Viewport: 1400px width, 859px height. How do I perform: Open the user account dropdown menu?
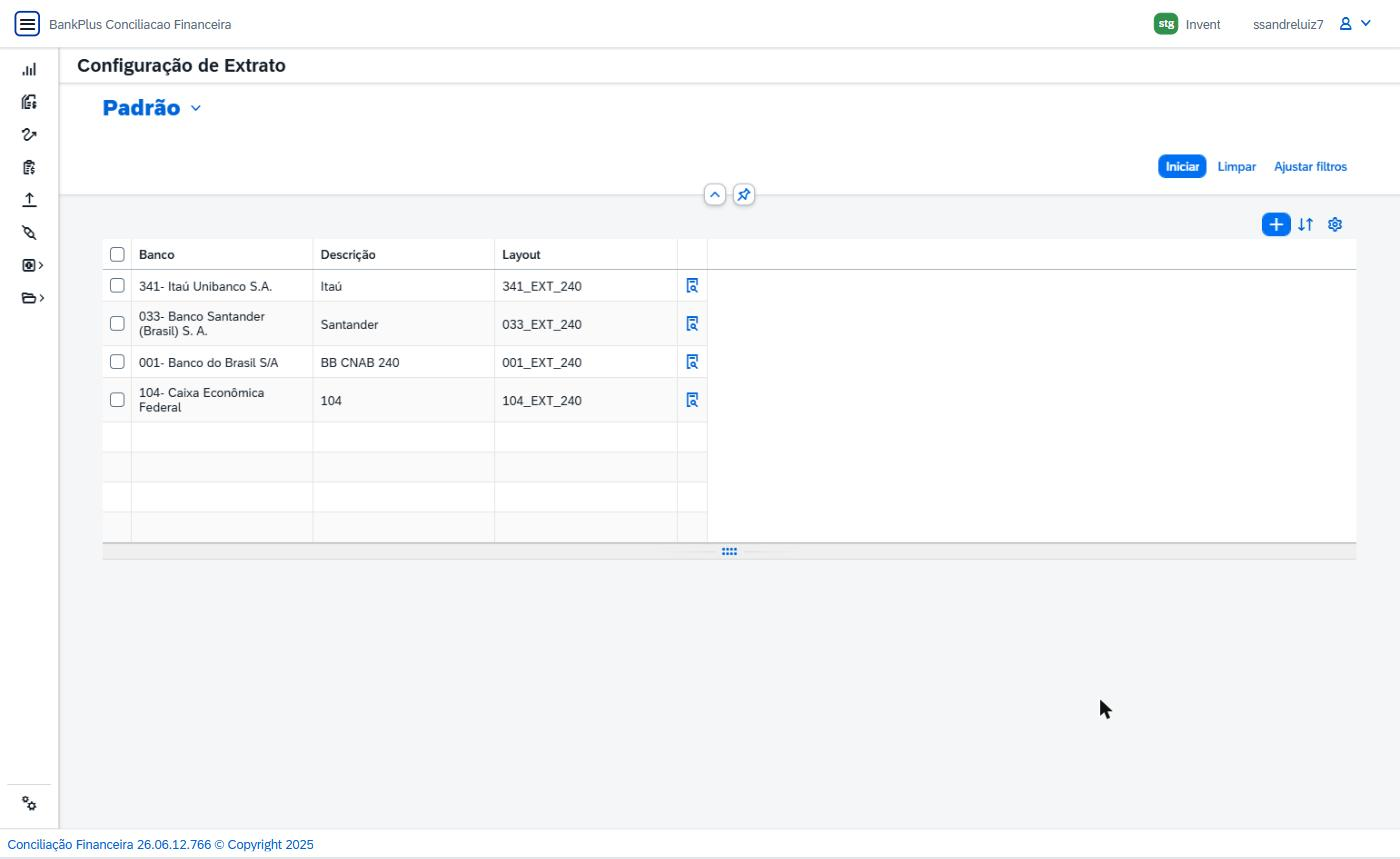1356,24
